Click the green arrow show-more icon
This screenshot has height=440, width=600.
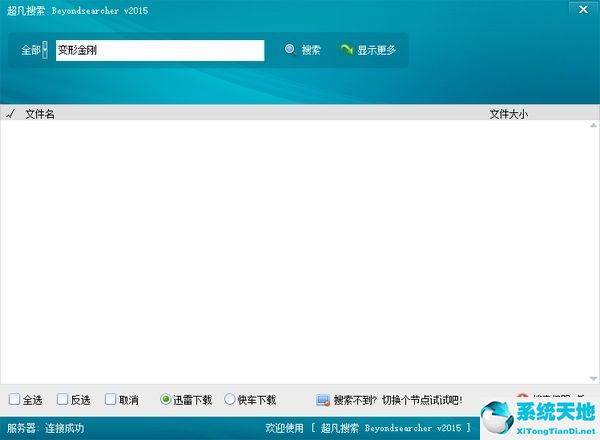pyautogui.click(x=346, y=50)
